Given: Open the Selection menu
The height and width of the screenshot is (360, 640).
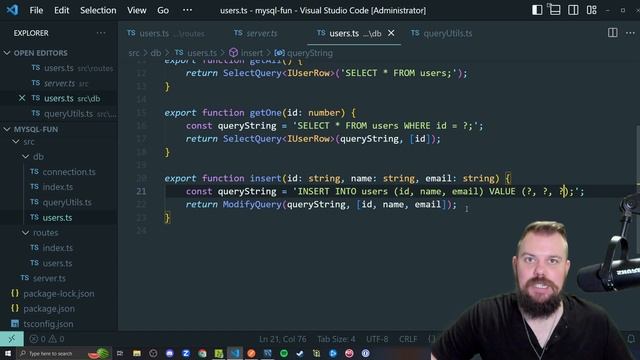Looking at the screenshot, I should (x=98, y=10).
